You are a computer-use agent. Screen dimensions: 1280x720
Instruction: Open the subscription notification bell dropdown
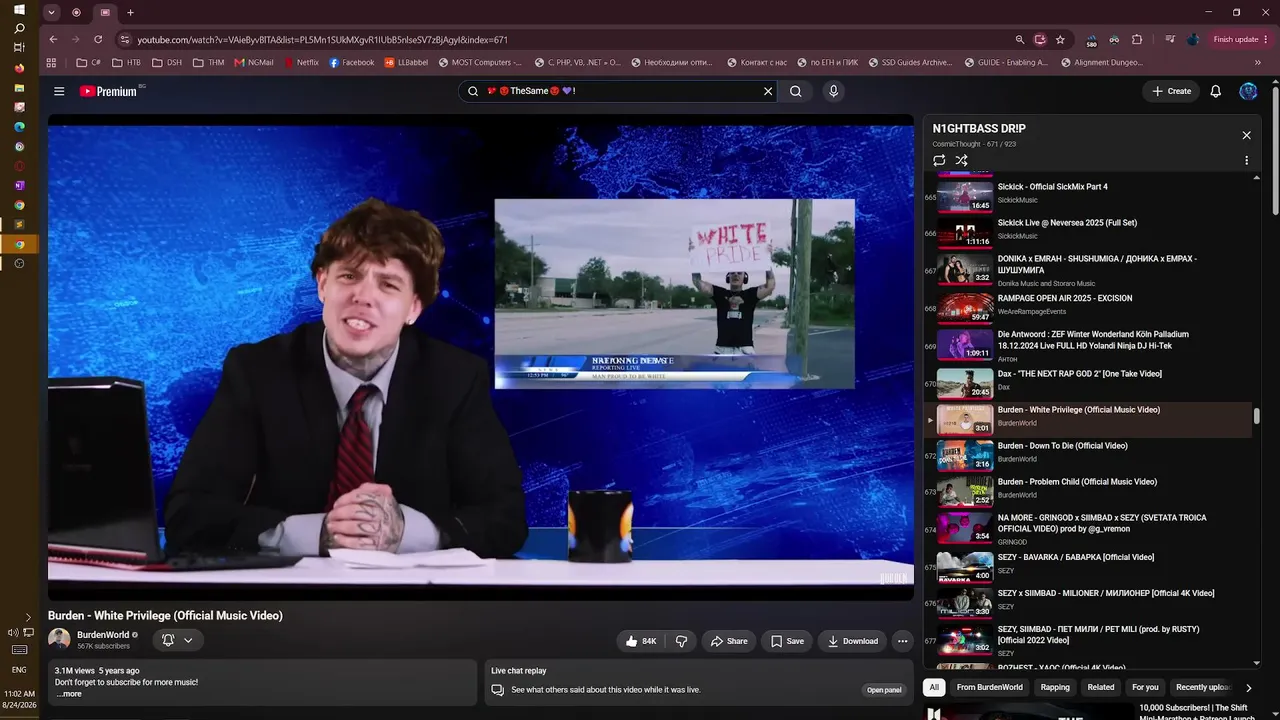(x=178, y=640)
